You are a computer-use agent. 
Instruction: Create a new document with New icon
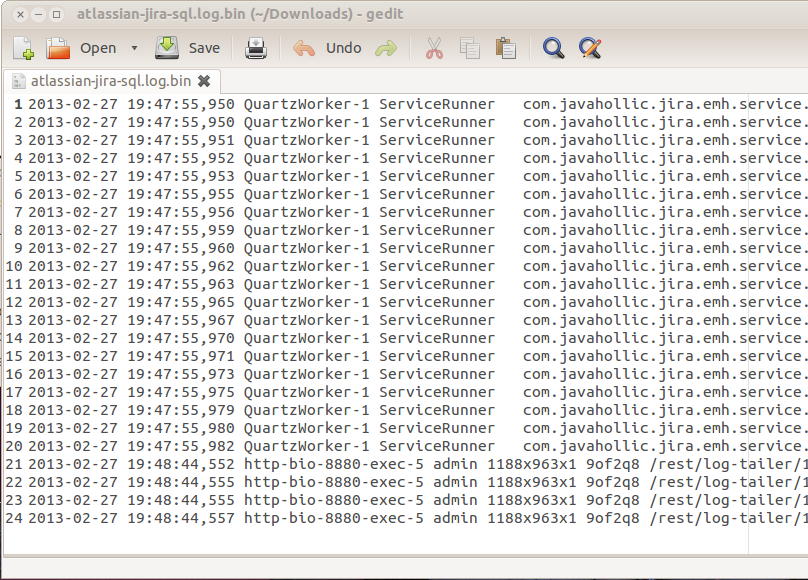tap(24, 48)
